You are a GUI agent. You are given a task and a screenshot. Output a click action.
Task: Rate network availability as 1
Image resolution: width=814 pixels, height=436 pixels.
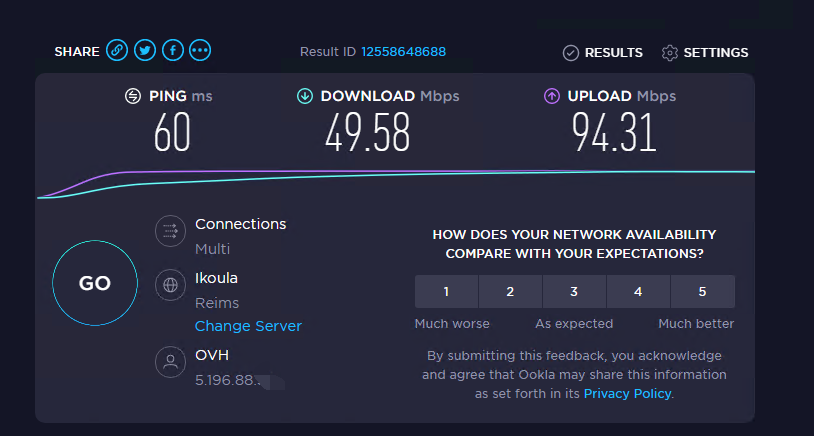click(x=446, y=292)
